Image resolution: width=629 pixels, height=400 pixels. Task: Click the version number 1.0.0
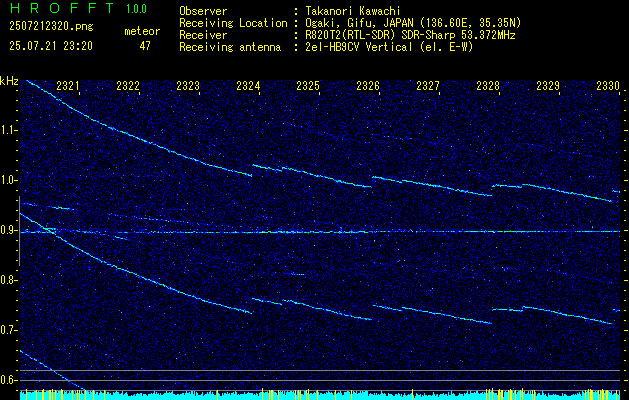pyautogui.click(x=136, y=9)
